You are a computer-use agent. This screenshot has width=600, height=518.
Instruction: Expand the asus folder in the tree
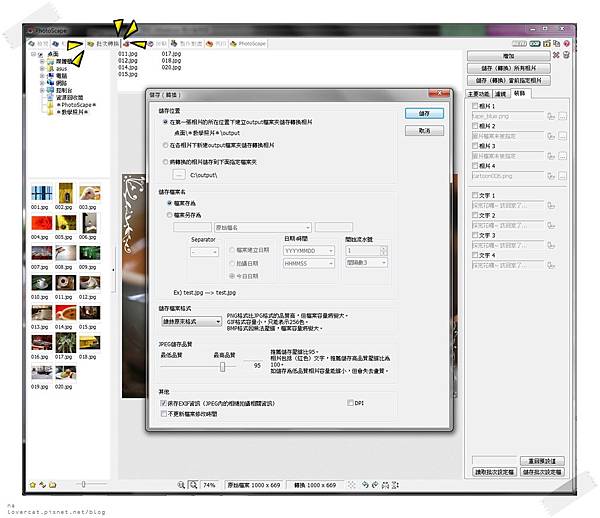pos(42,68)
